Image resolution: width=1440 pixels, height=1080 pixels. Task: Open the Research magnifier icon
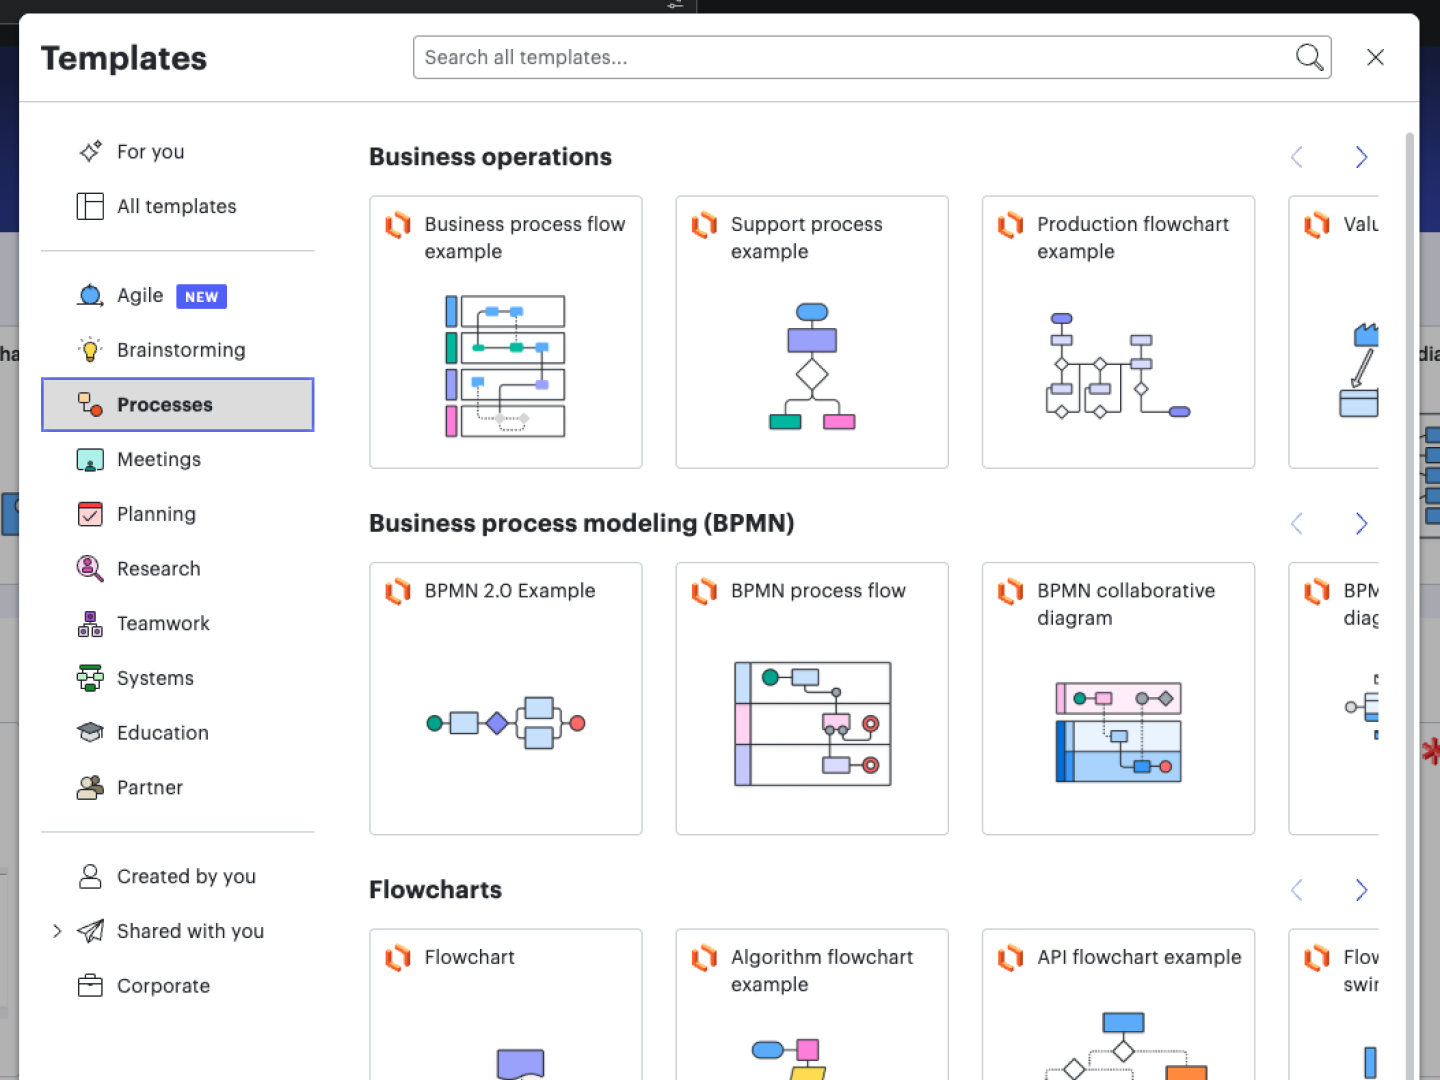[x=90, y=569]
